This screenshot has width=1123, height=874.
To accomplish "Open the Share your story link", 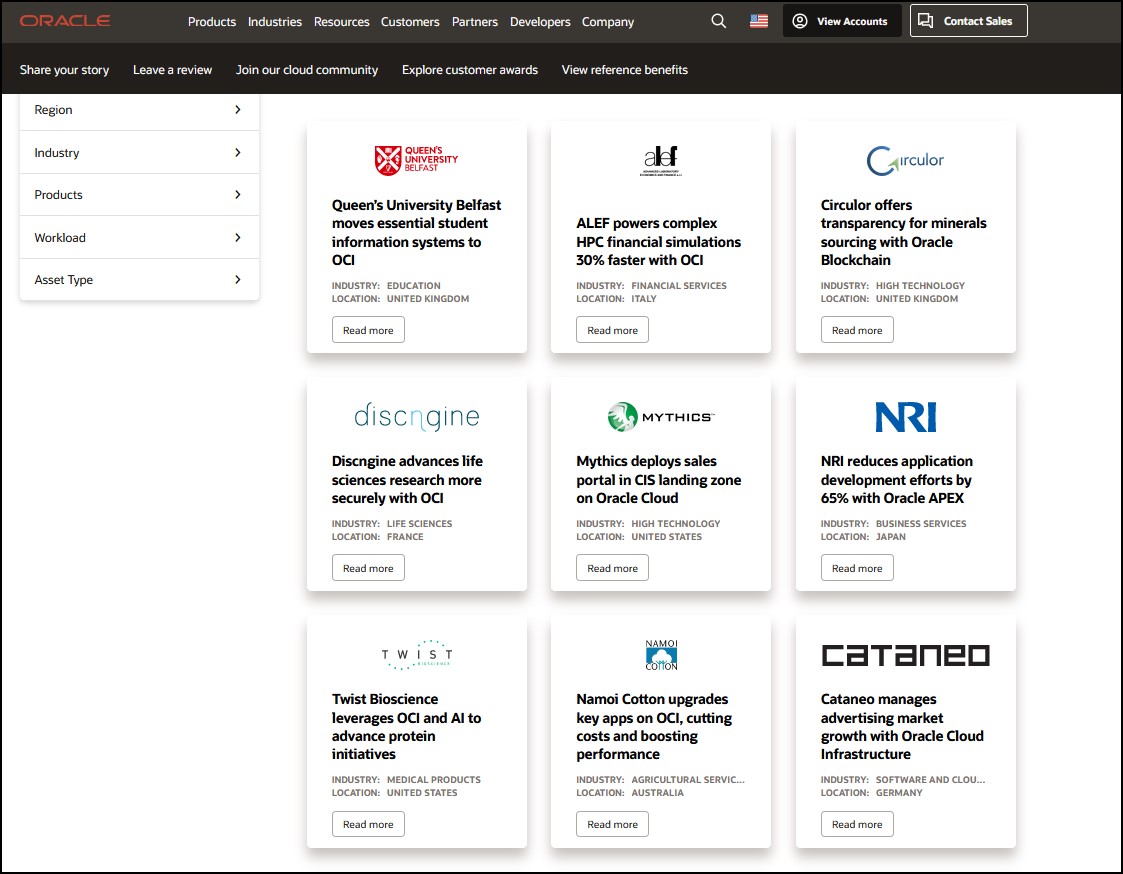I will [x=64, y=70].
